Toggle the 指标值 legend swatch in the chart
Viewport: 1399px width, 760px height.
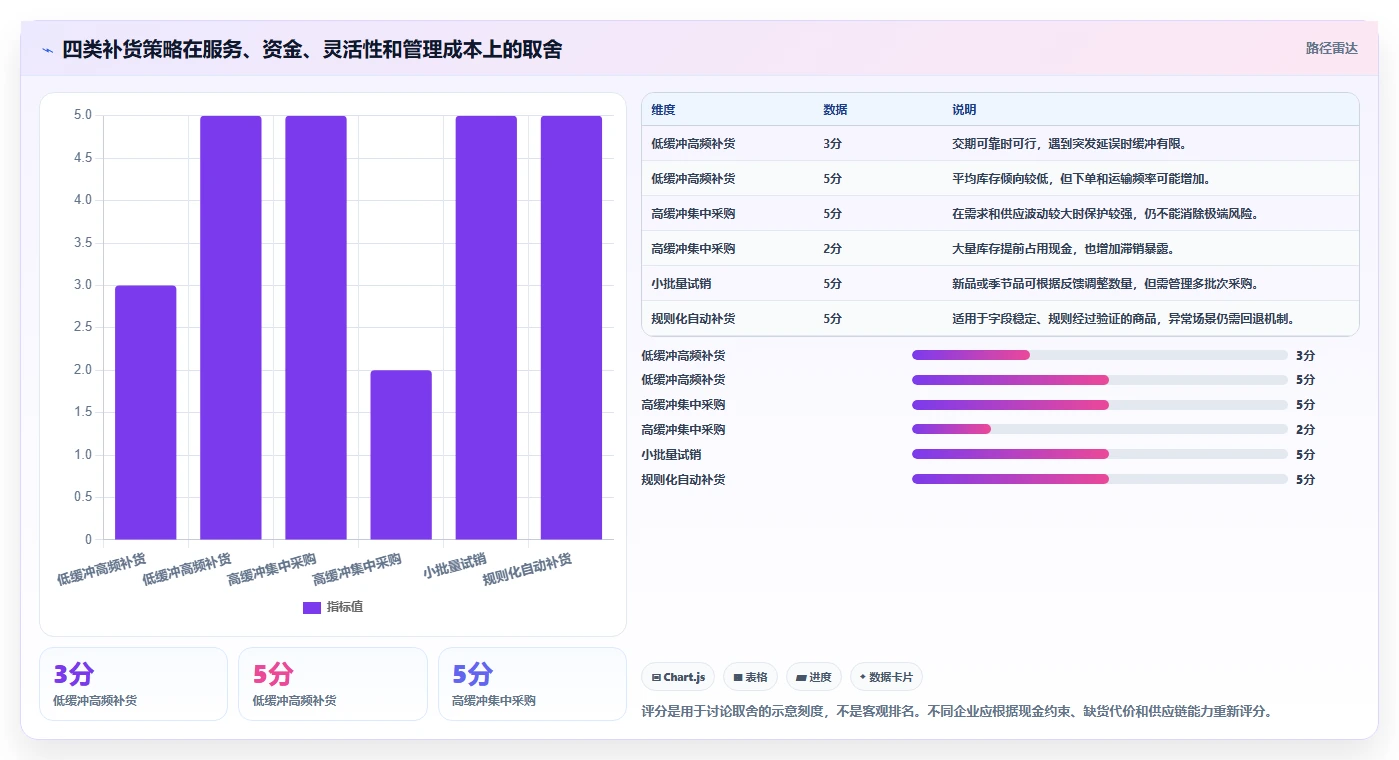(311, 607)
